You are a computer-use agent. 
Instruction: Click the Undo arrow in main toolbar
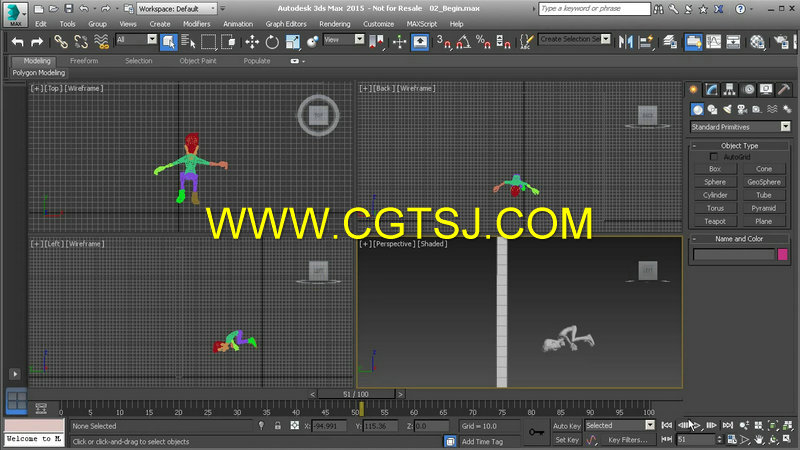pos(18,42)
